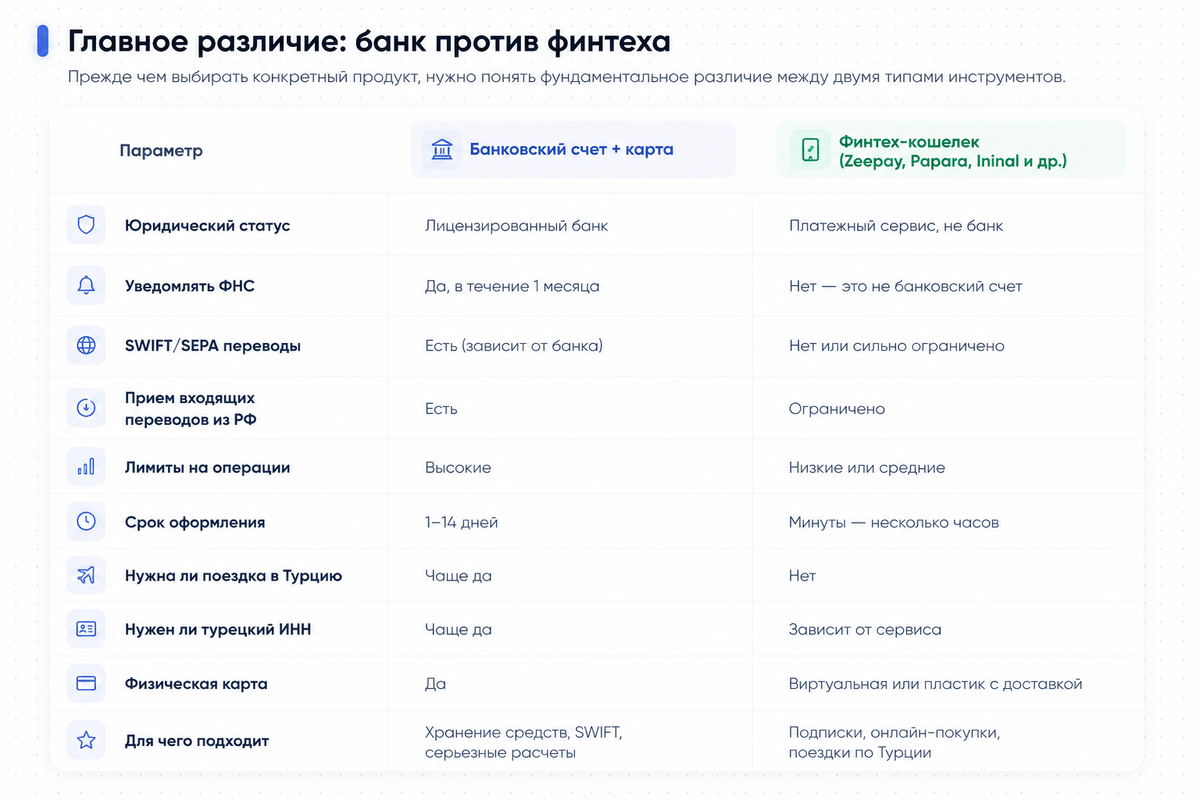Viewport: 1200px width, 800px height.
Task: Click the cell Высокие
Action: click(x=458, y=467)
